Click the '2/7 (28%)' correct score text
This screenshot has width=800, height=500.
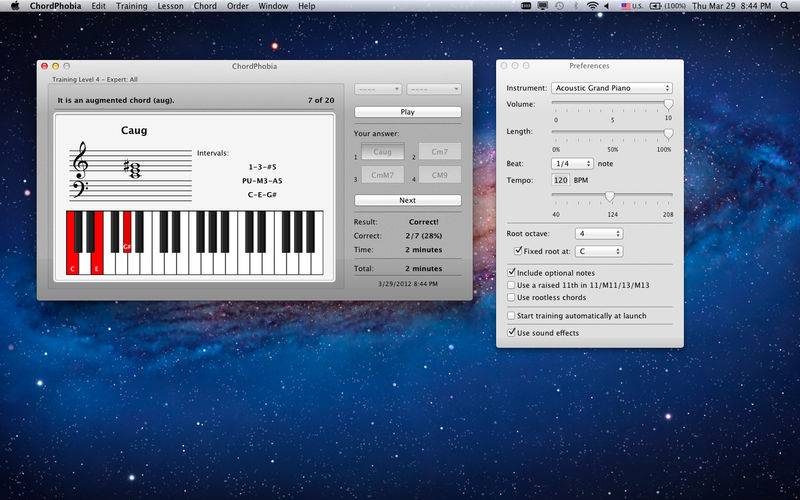point(423,236)
